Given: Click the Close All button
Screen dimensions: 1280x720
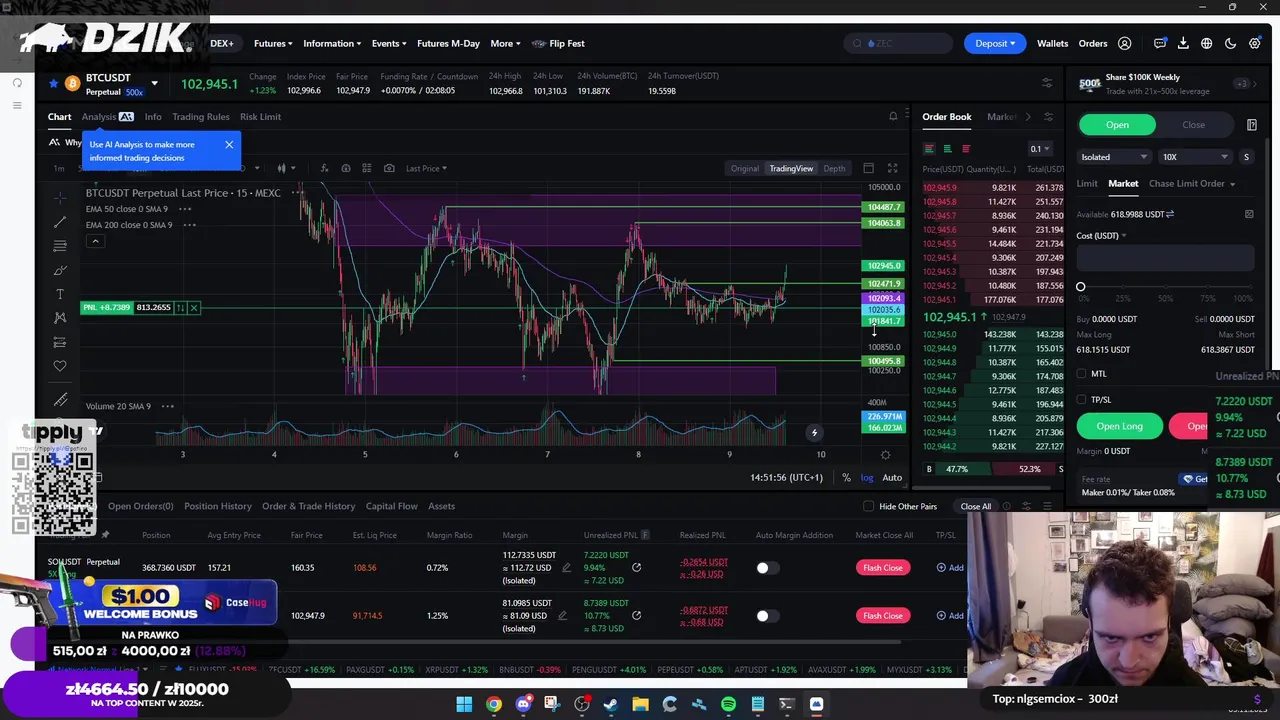Looking at the screenshot, I should click(976, 506).
